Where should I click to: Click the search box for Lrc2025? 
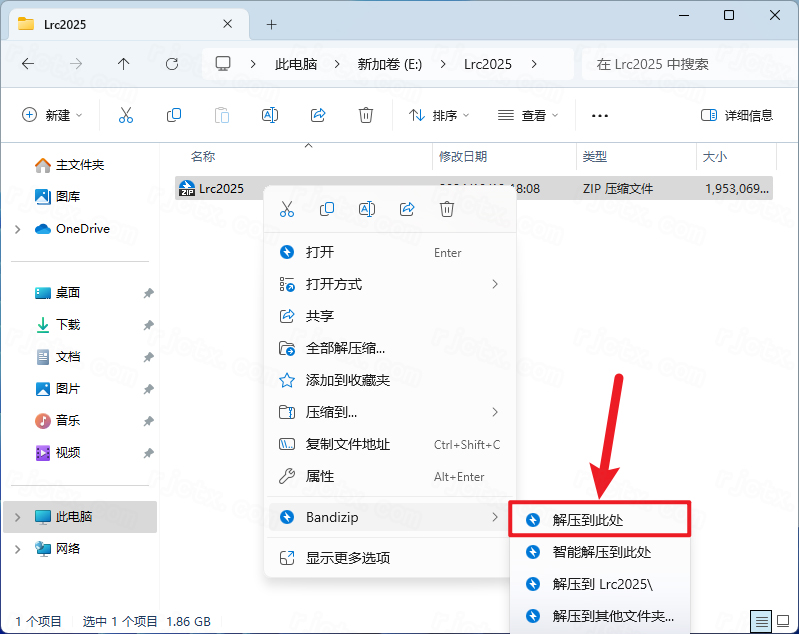pos(685,64)
